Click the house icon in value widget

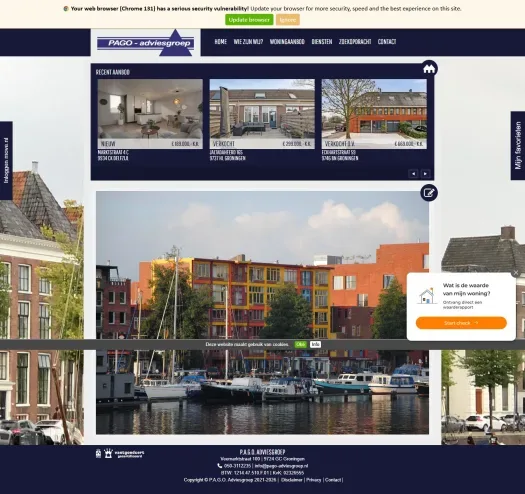427,296
